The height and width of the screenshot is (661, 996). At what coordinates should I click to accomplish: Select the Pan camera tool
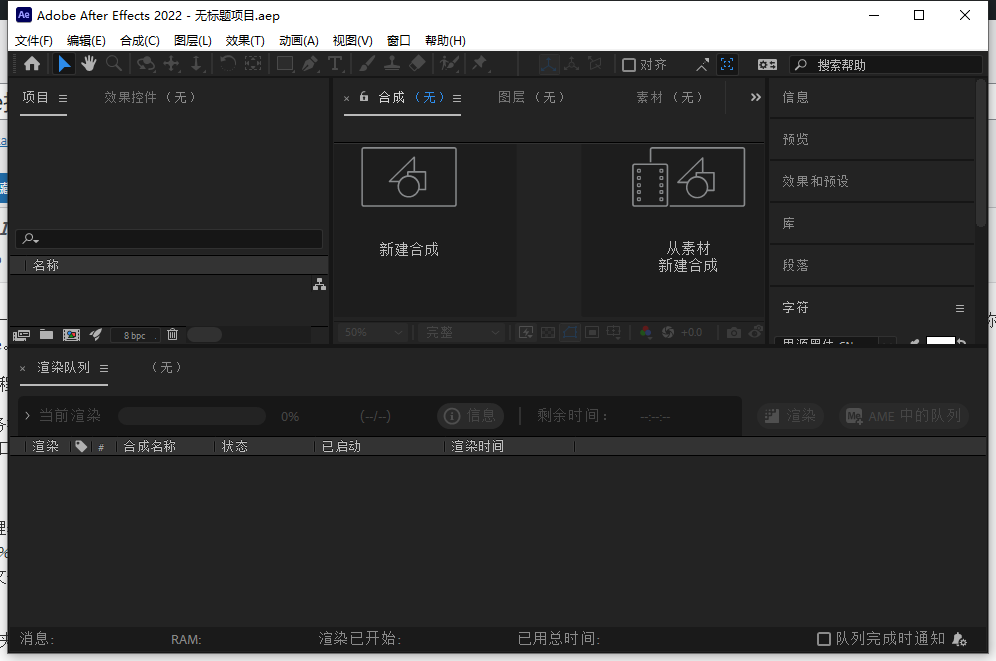pyautogui.click(x=172, y=63)
